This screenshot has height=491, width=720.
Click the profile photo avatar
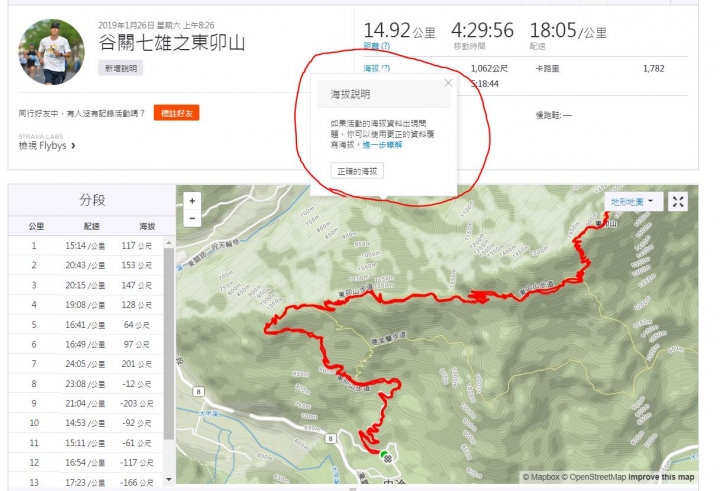click(x=51, y=51)
